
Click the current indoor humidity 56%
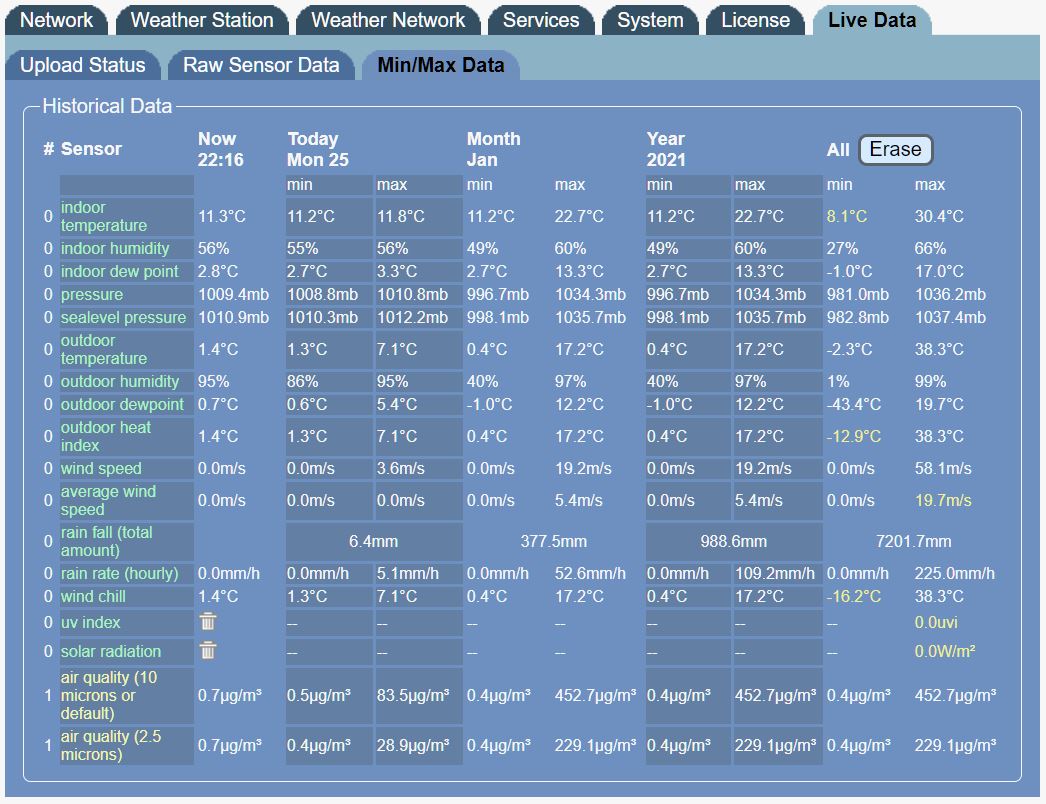pyautogui.click(x=213, y=248)
